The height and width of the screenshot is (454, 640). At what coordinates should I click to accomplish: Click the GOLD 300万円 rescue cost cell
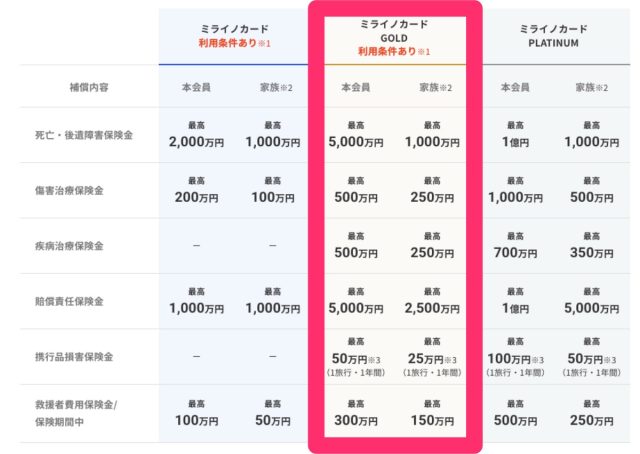(x=356, y=411)
